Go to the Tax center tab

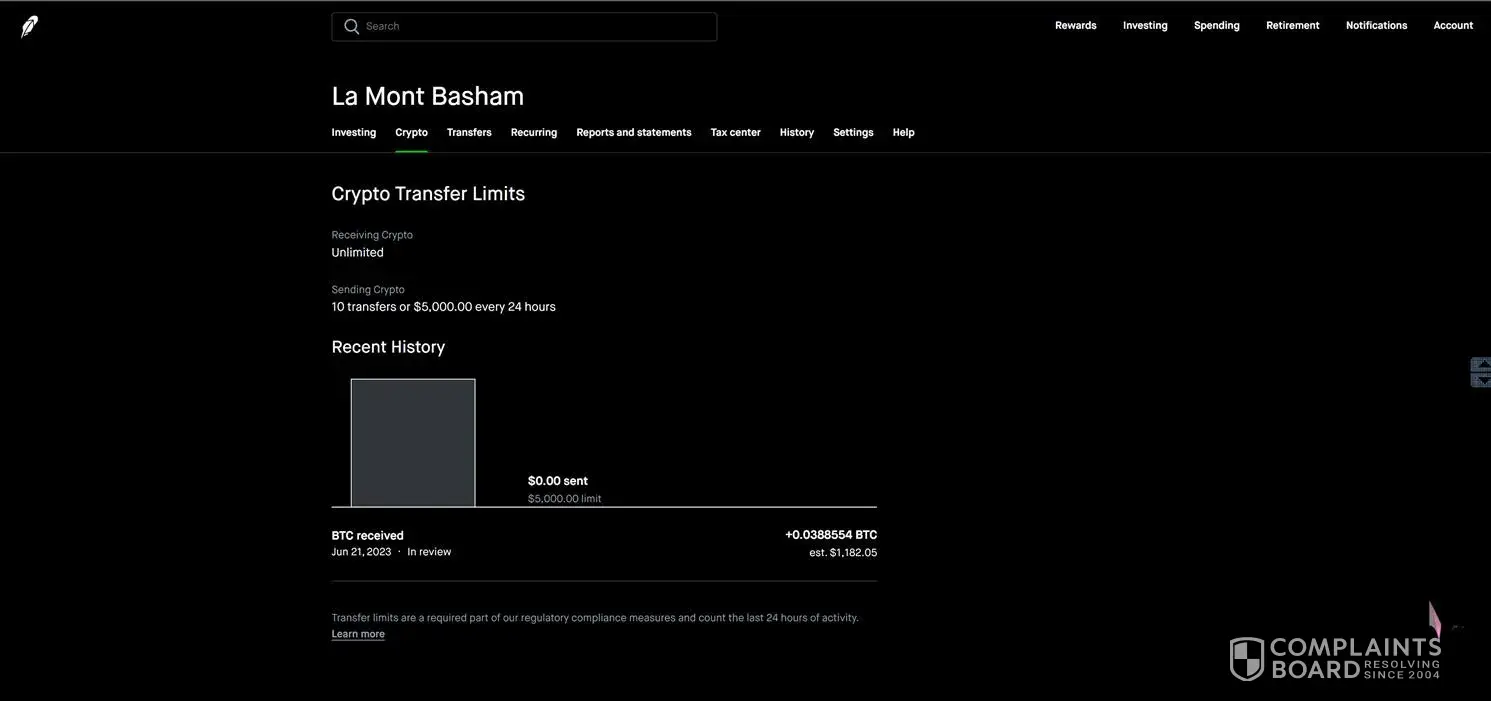(735, 133)
